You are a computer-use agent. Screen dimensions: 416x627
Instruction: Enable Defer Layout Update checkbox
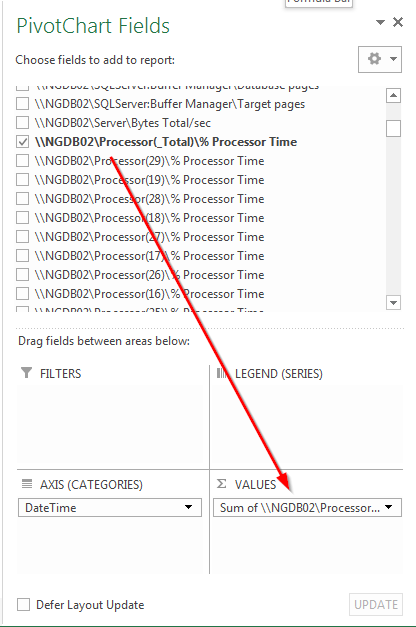[23, 604]
